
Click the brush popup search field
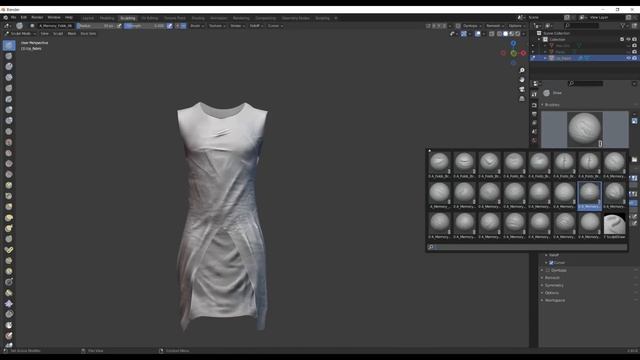click(x=527, y=247)
